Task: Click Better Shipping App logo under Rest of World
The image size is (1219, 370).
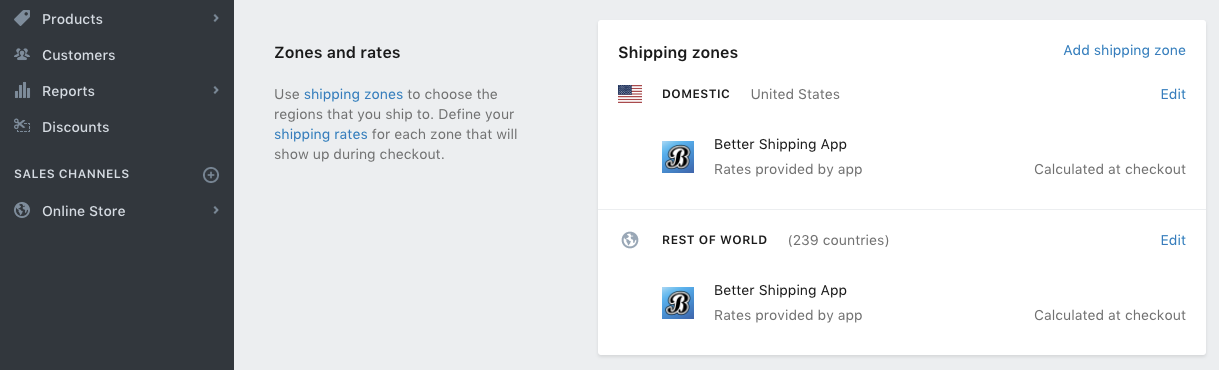Action: click(x=678, y=303)
